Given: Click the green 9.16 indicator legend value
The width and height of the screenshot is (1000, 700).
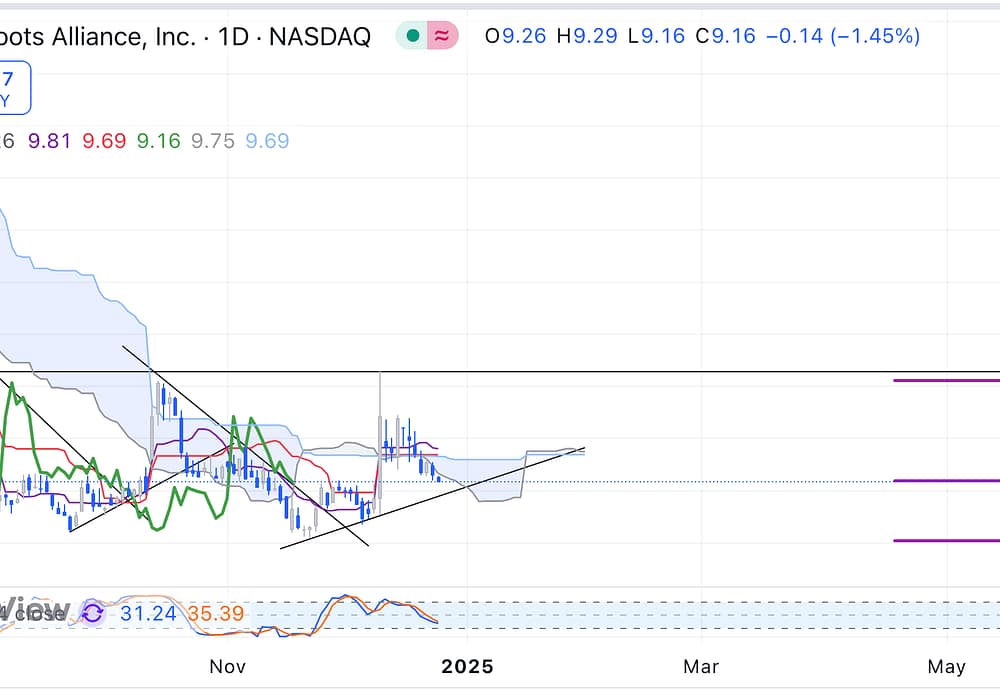Looking at the screenshot, I should 158,141.
